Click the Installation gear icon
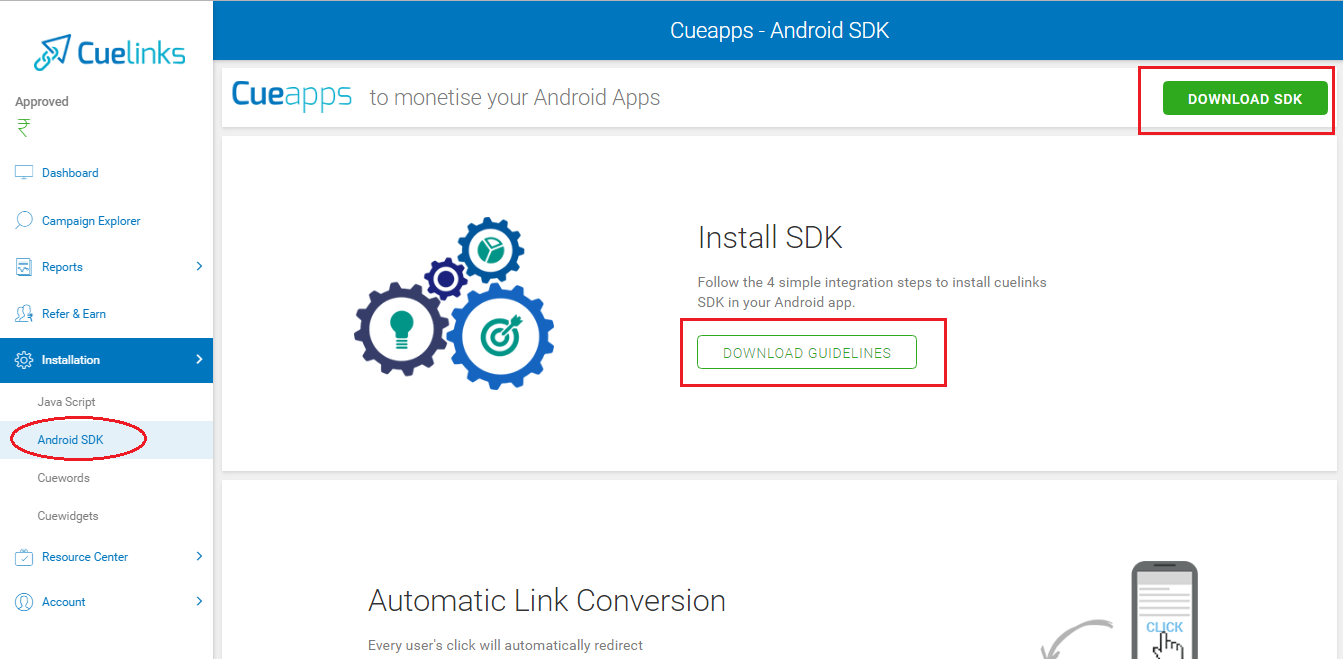This screenshot has height=659, width=1343. (x=24, y=360)
